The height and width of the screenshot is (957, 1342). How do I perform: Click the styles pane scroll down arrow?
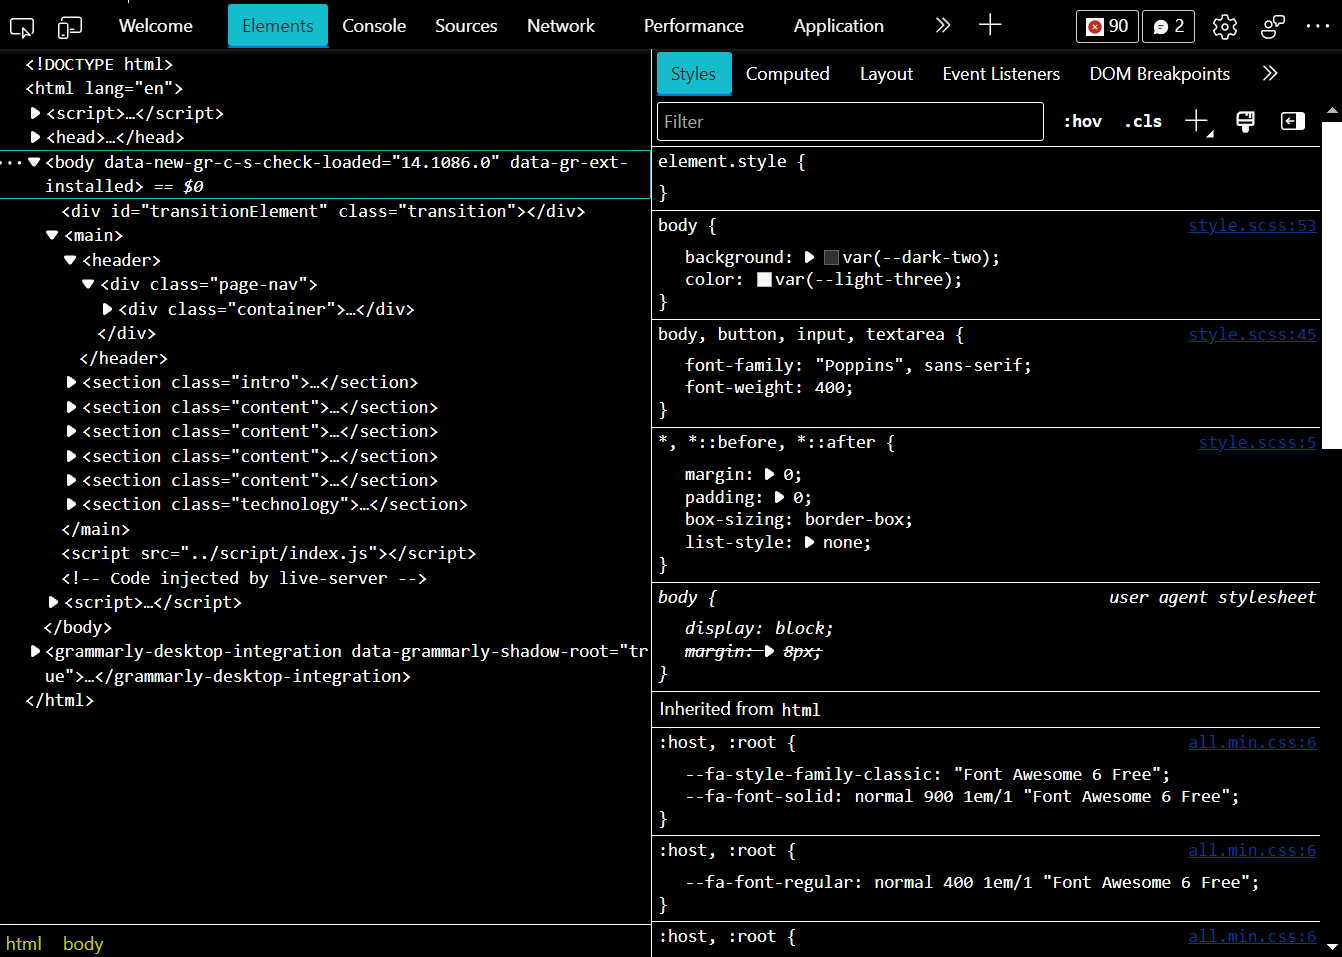[x=1332, y=947]
